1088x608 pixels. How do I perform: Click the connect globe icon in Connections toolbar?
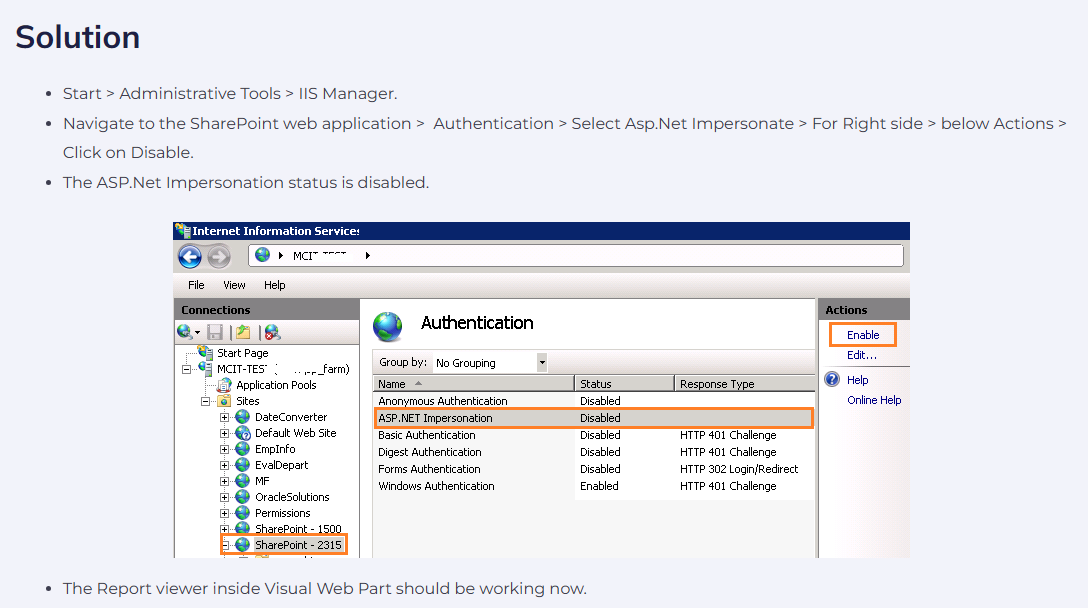click(x=185, y=332)
